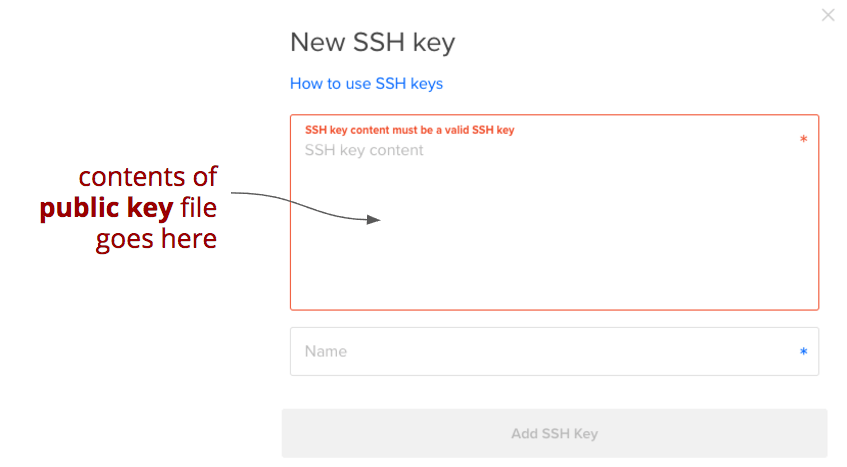
Task: Click the bold public key annotation text
Action: coord(106,208)
